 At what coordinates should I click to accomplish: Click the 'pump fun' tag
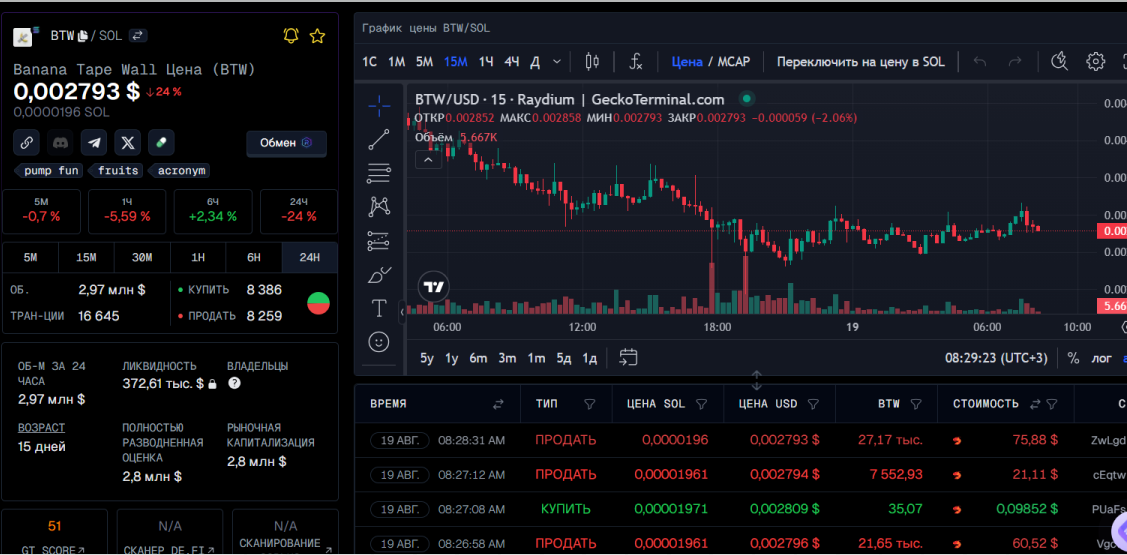click(50, 170)
